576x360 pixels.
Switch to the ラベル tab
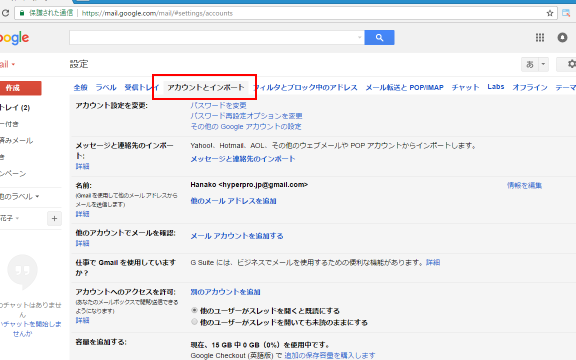click(x=106, y=87)
